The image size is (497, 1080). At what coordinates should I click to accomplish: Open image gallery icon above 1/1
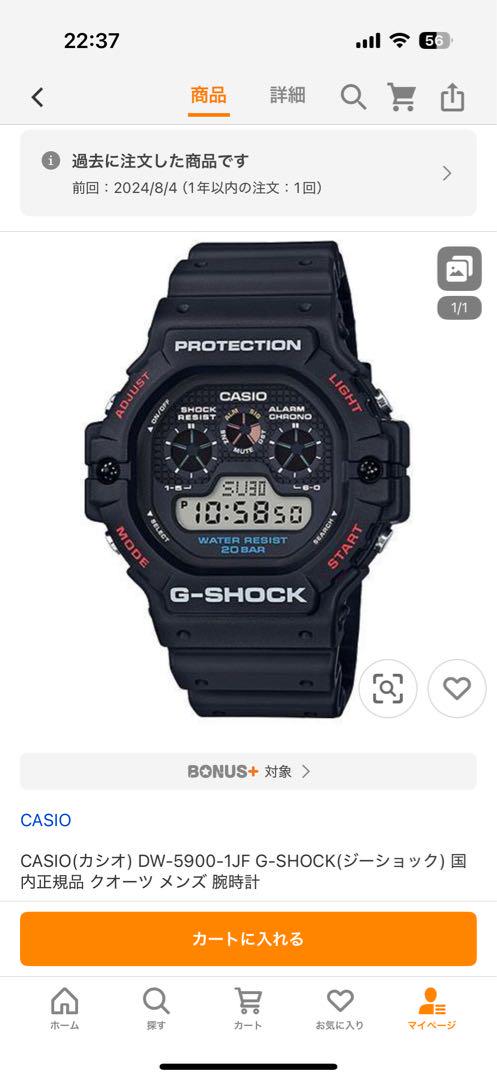[x=459, y=269]
